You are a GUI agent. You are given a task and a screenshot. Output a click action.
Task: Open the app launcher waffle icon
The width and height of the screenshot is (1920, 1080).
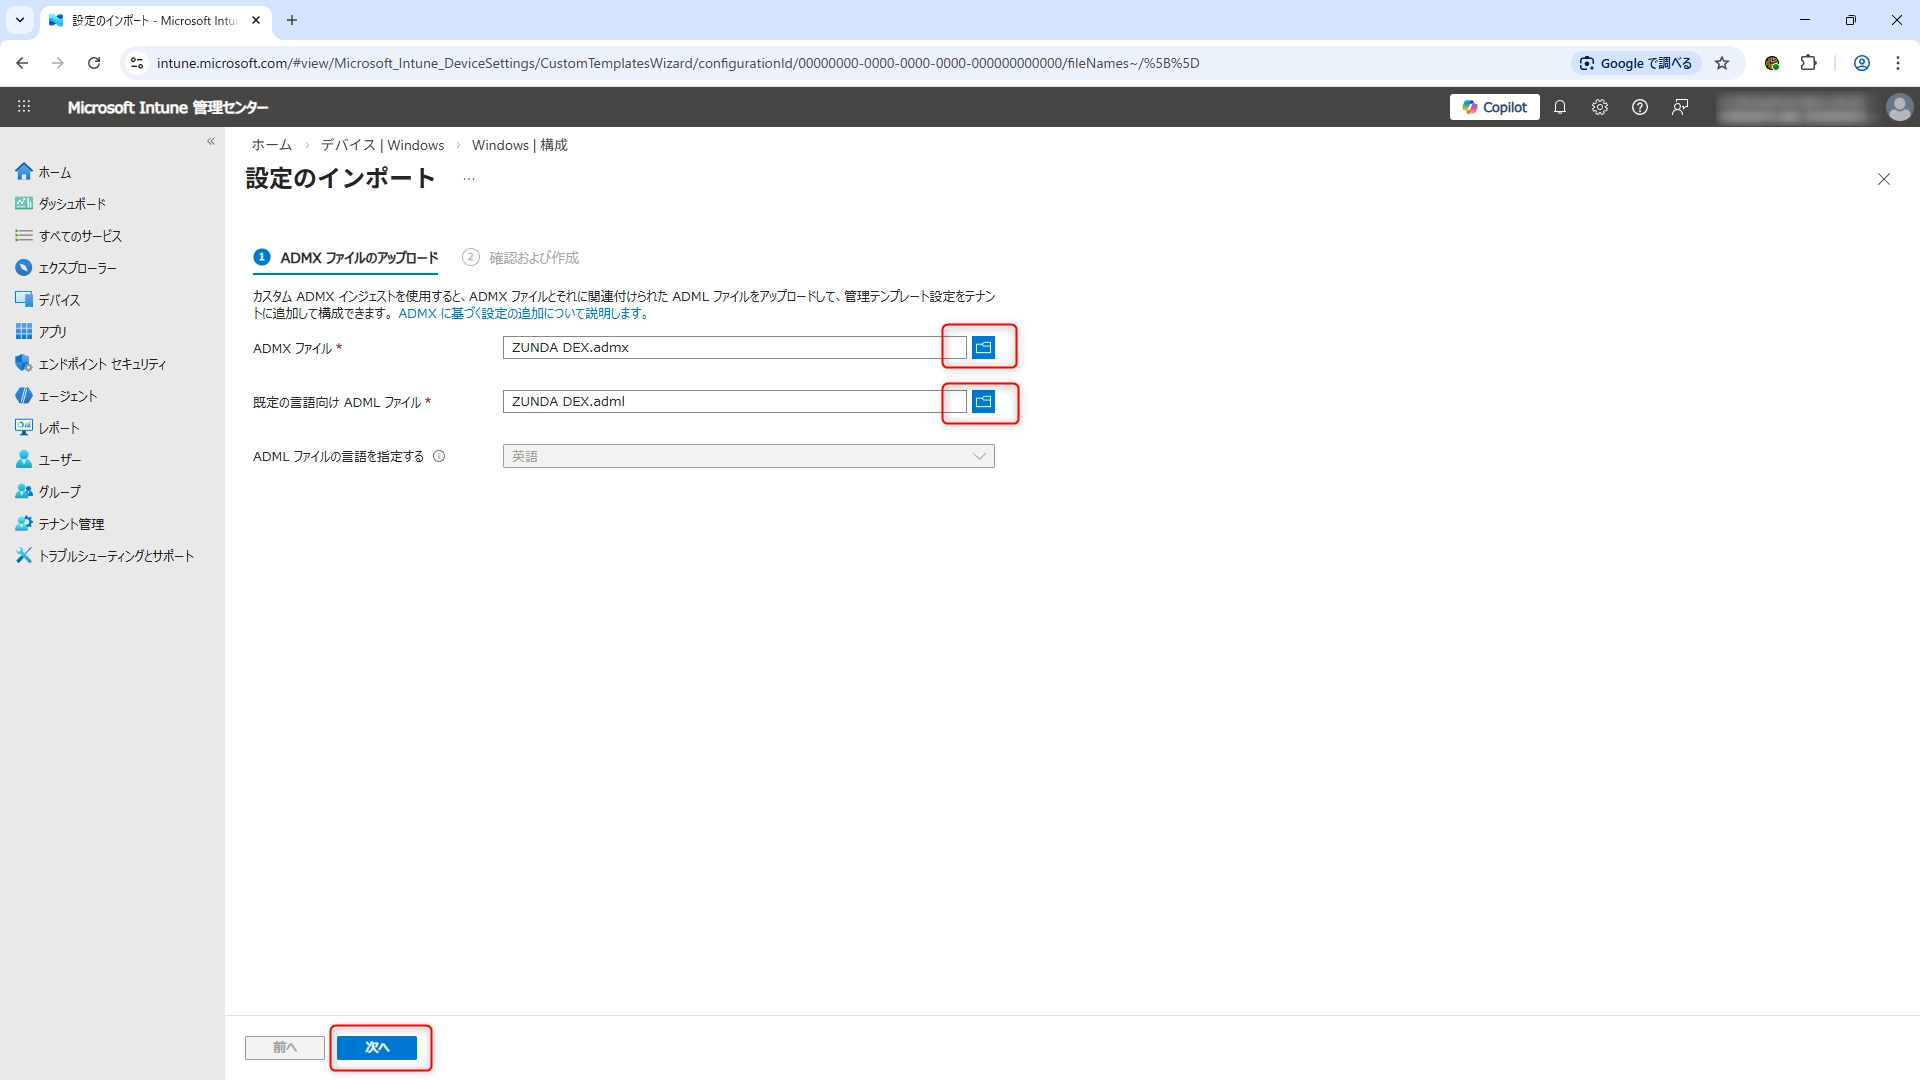pyautogui.click(x=24, y=107)
